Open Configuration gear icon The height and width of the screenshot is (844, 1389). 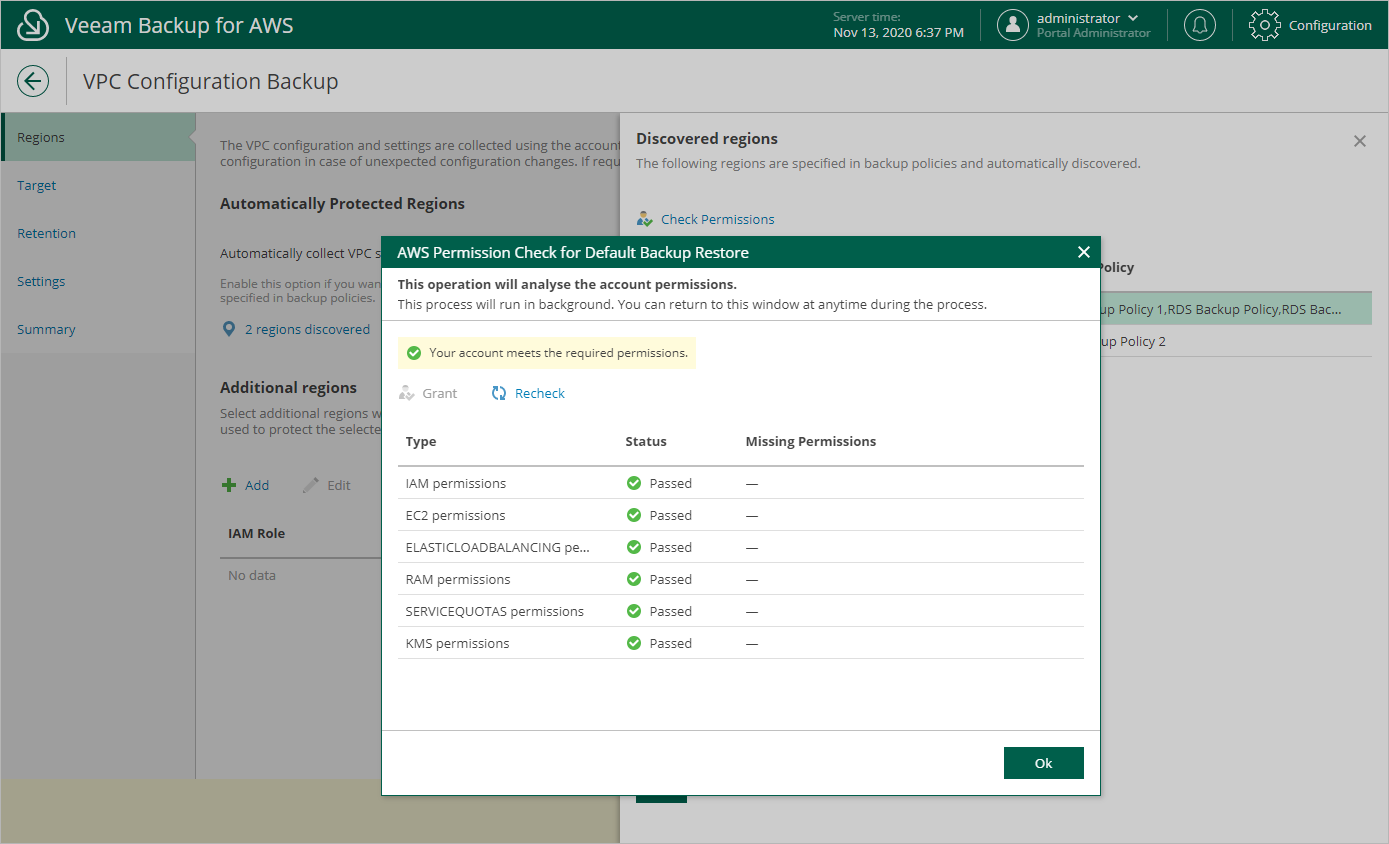pos(1265,25)
